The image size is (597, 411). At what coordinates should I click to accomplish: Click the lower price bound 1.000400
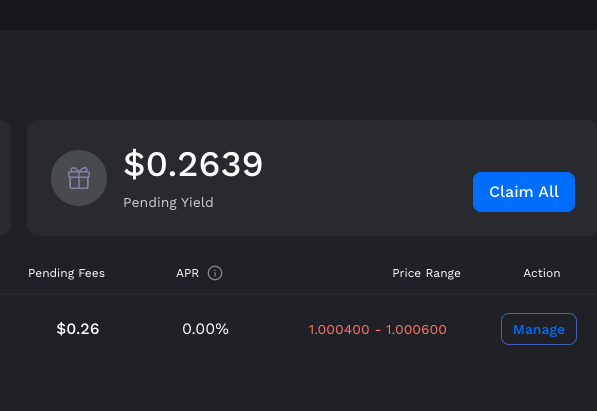[x=339, y=329]
